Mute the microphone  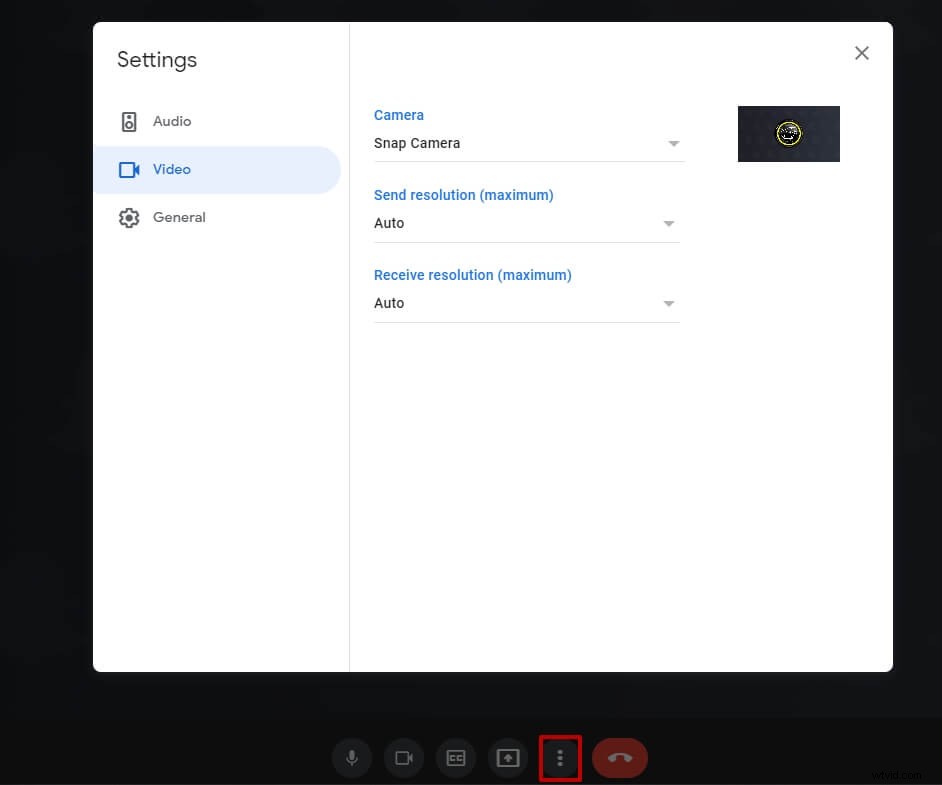click(x=351, y=757)
